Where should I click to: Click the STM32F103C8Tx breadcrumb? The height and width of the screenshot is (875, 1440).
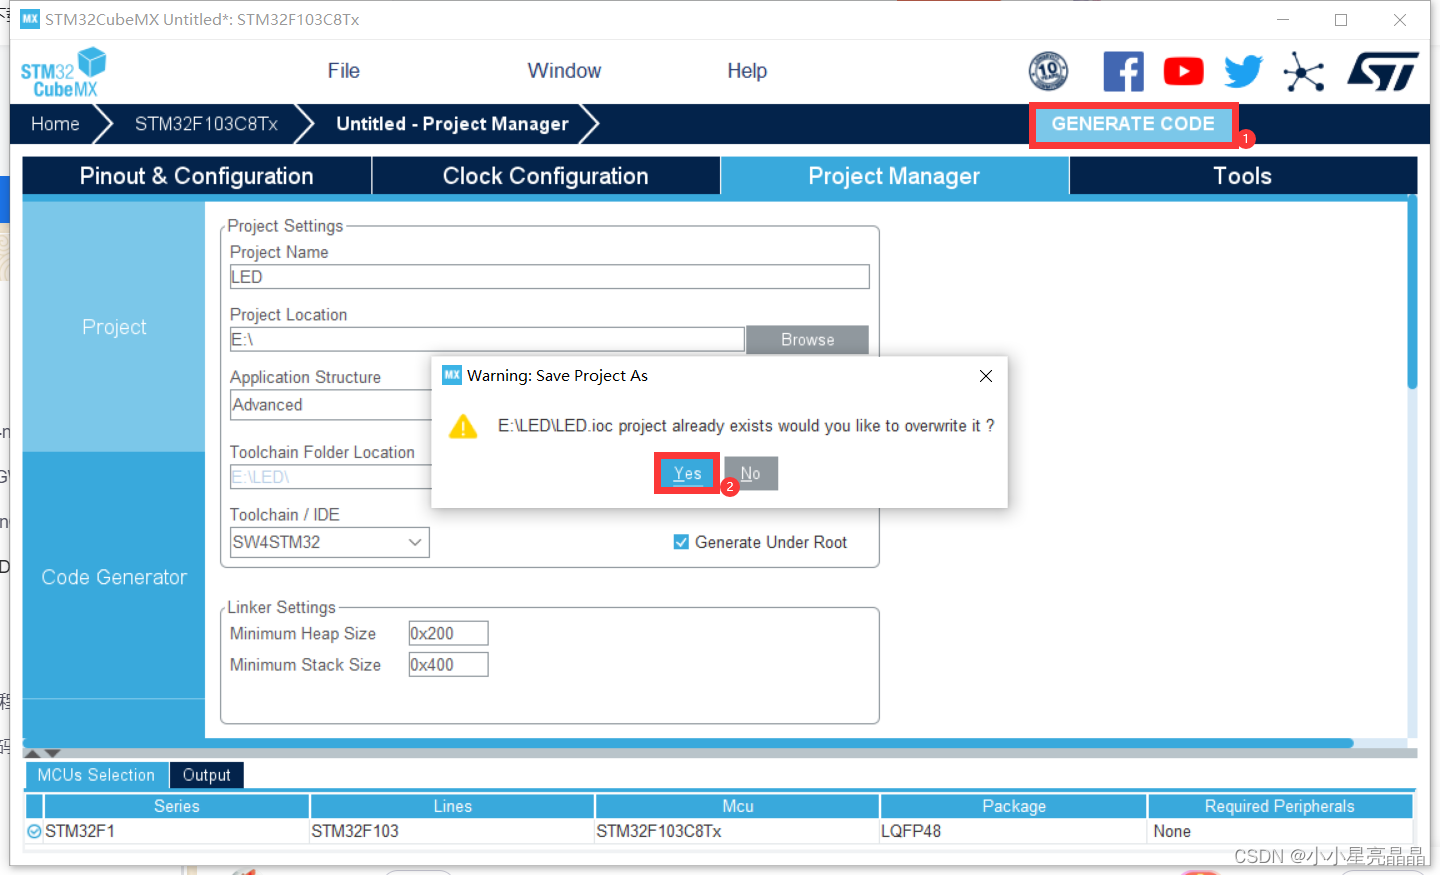pos(206,124)
